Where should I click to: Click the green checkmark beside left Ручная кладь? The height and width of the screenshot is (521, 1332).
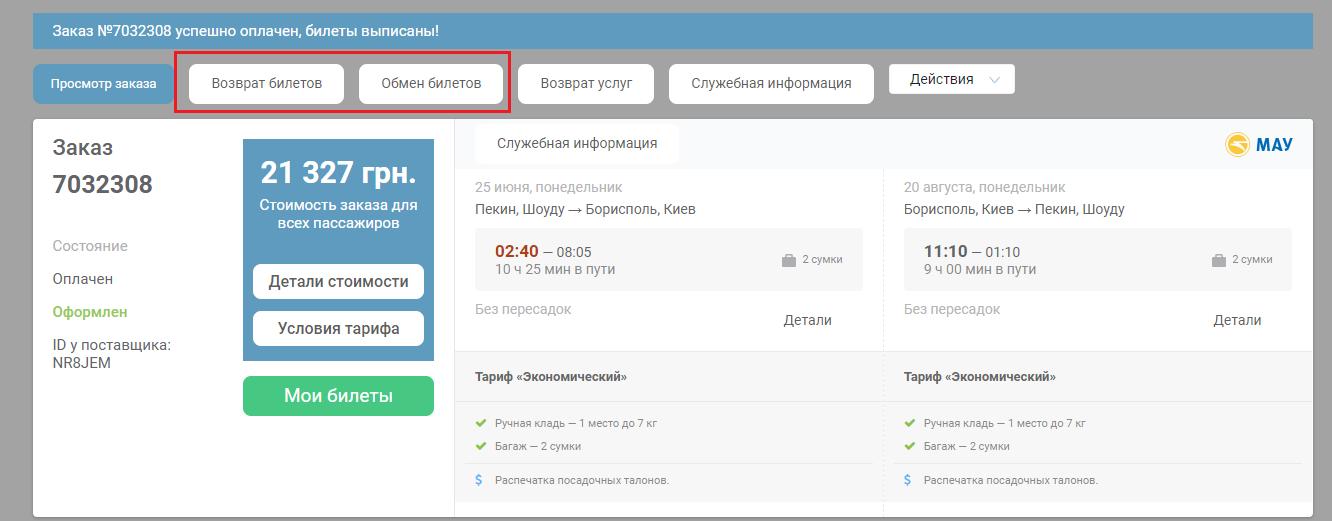point(481,423)
